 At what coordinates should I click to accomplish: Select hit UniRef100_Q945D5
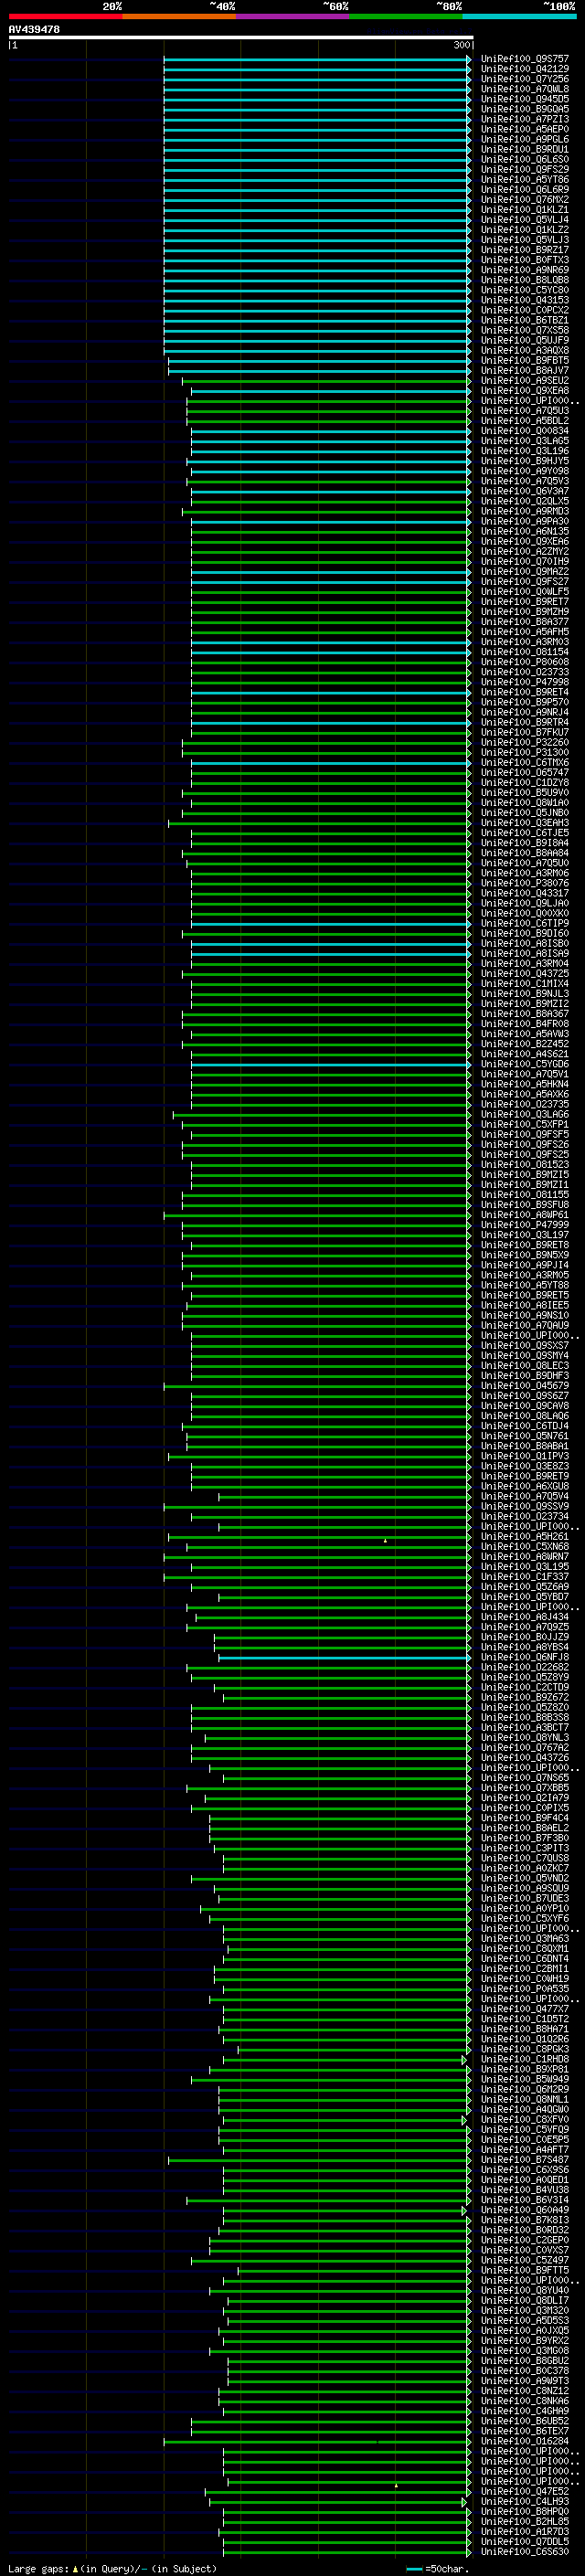[525, 99]
